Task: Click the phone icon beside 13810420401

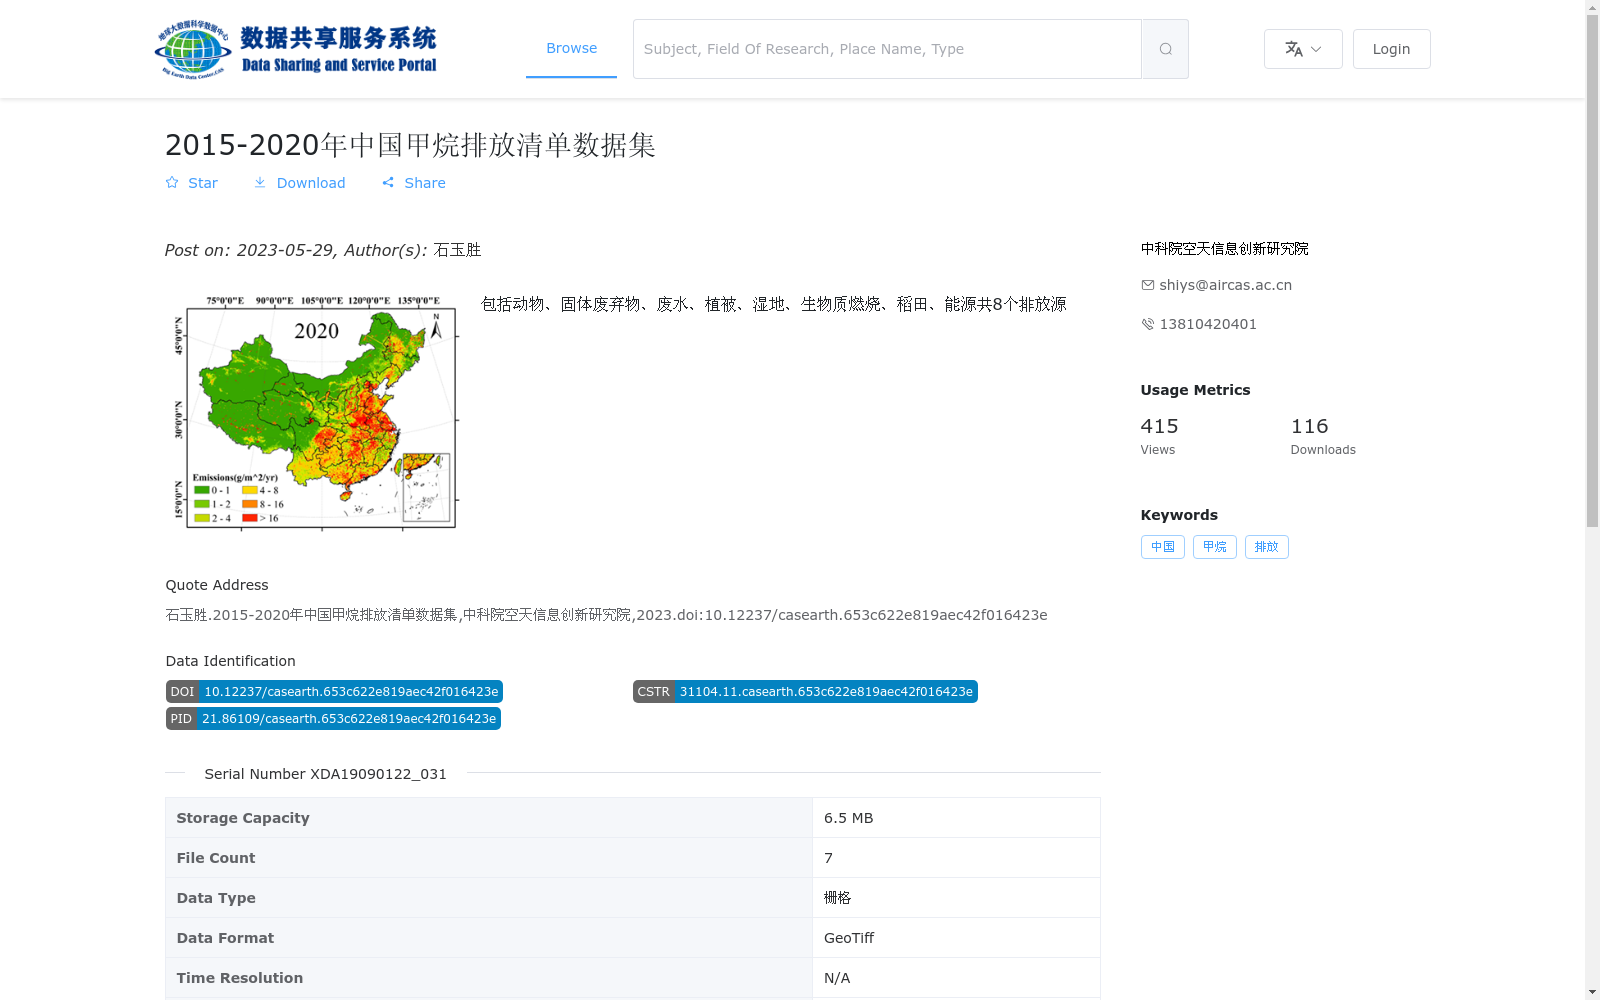Action: pyautogui.click(x=1148, y=324)
